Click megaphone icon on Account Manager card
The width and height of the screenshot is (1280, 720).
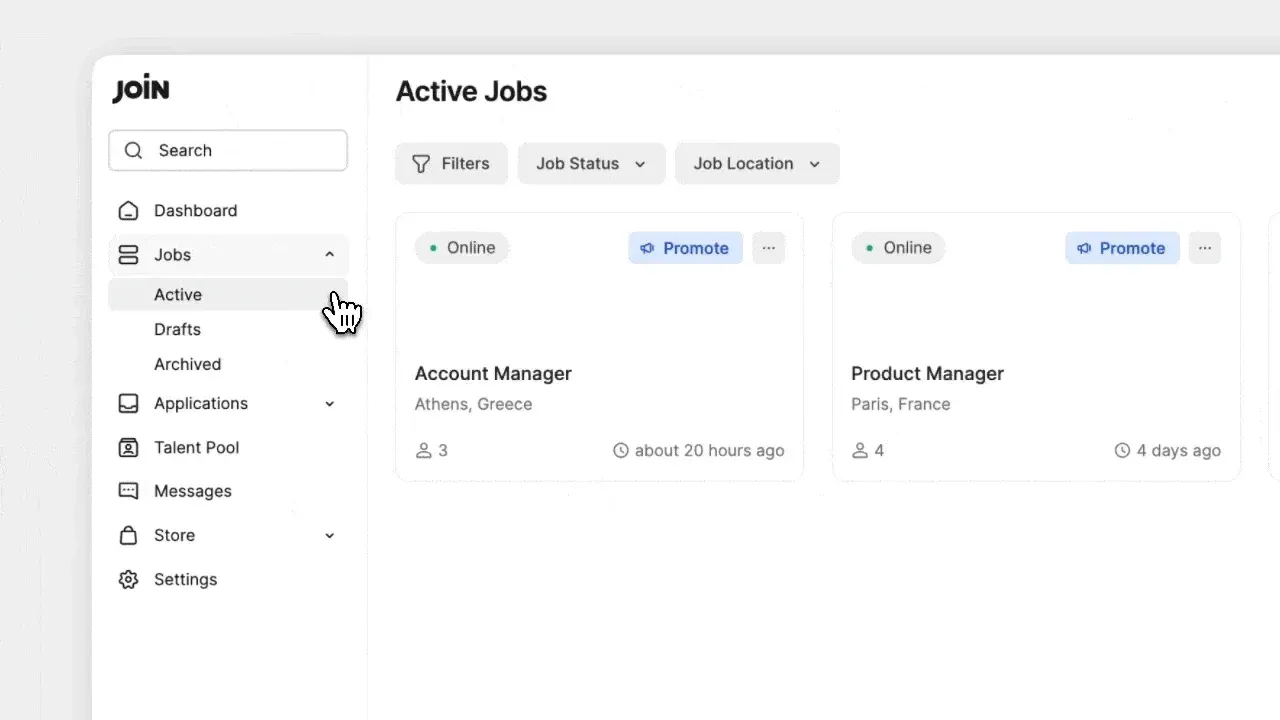647,248
